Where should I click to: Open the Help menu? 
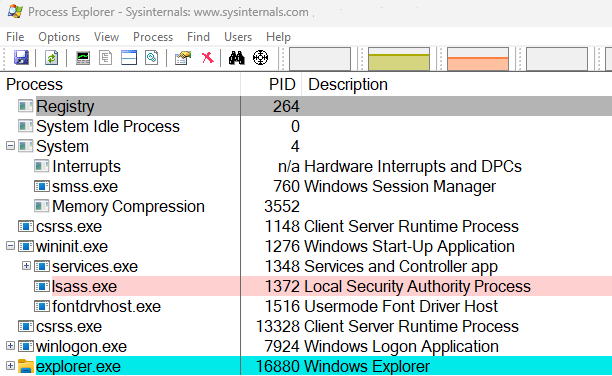coord(278,37)
